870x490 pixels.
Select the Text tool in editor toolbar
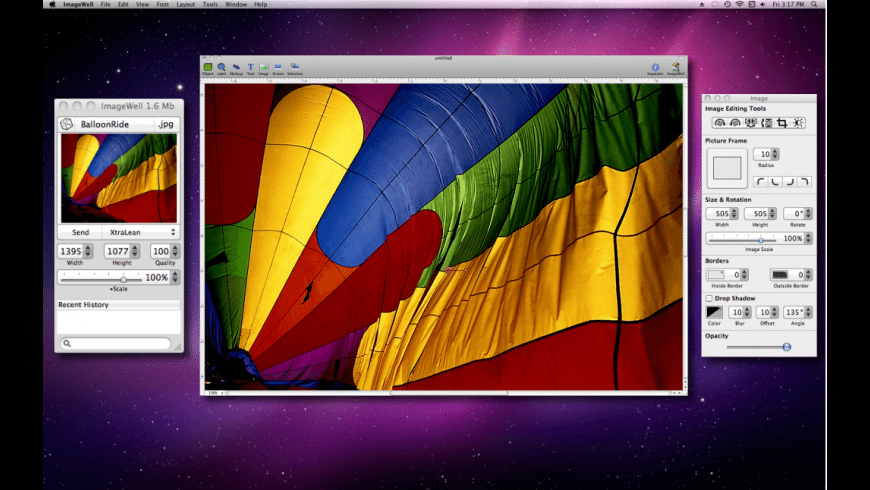click(250, 67)
